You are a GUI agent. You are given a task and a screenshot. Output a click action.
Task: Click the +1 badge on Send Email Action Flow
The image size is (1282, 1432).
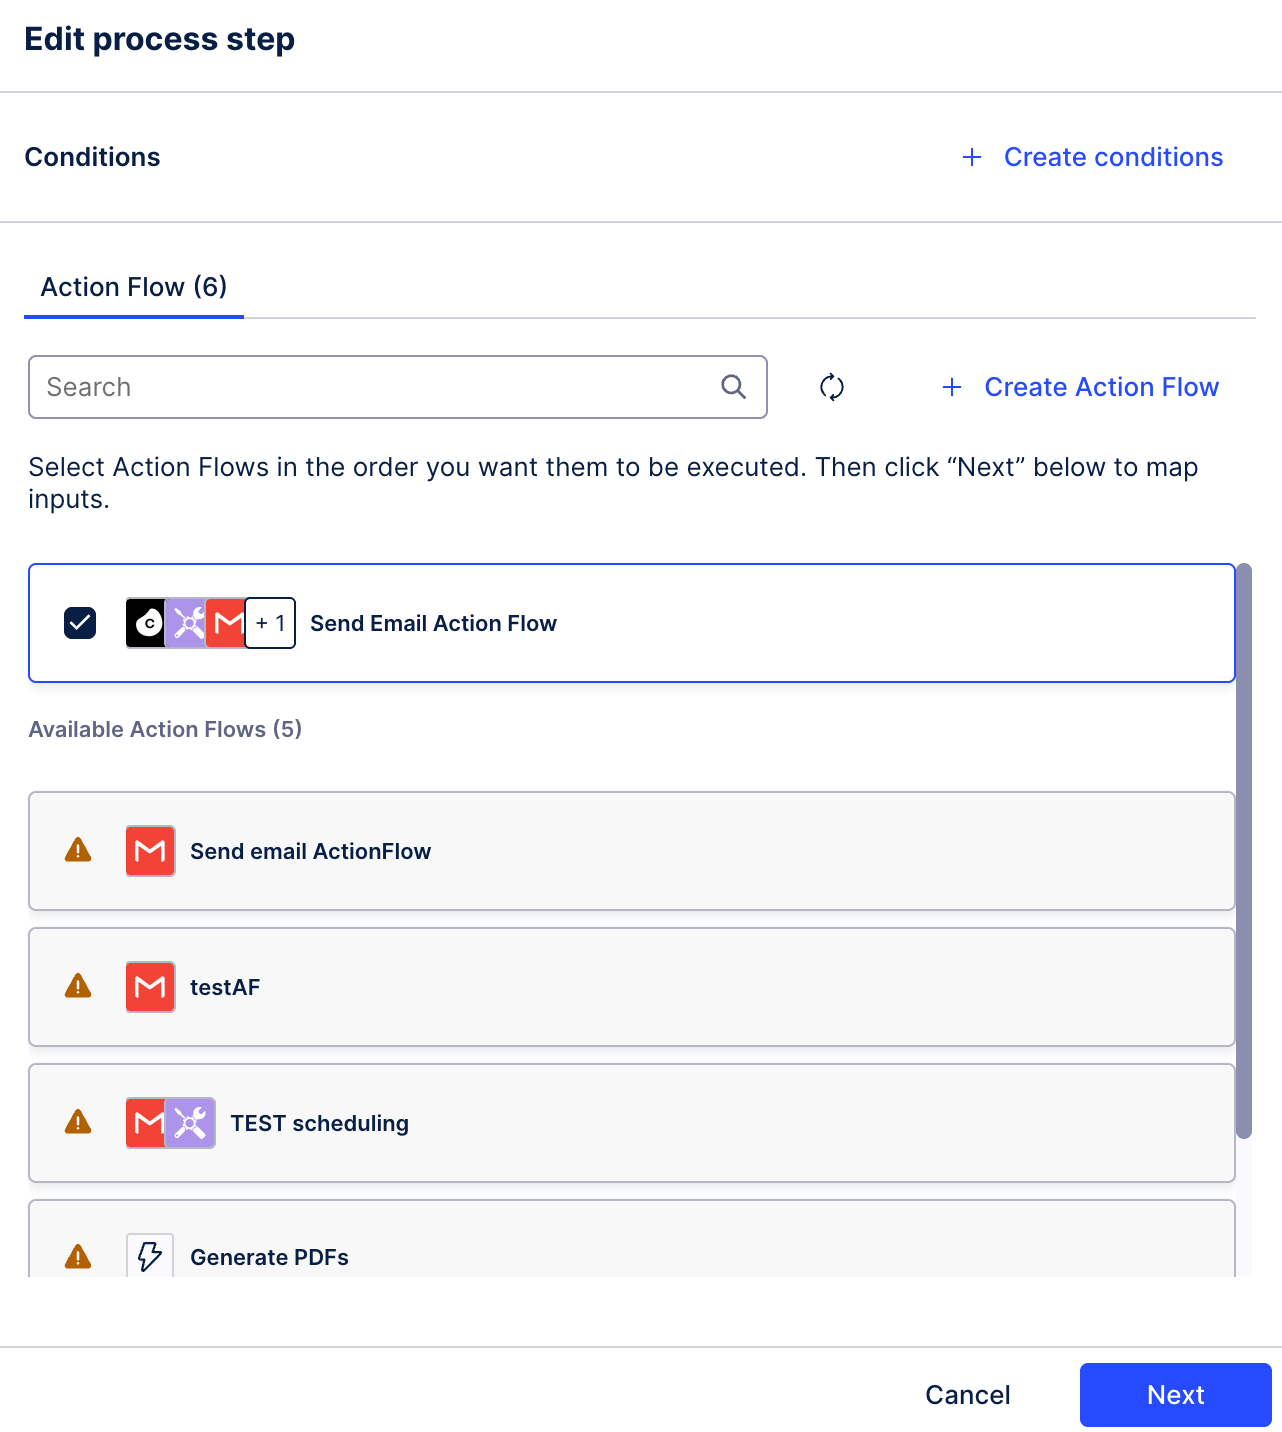270,623
